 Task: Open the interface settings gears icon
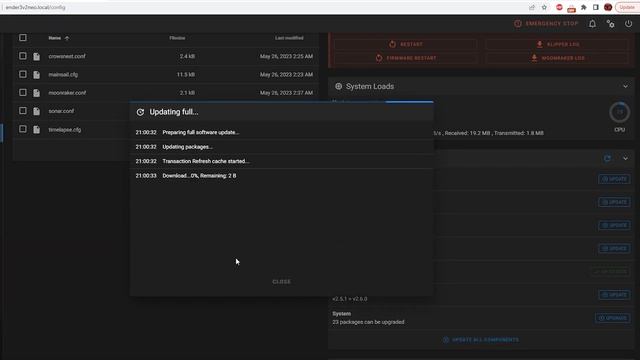(x=611, y=24)
